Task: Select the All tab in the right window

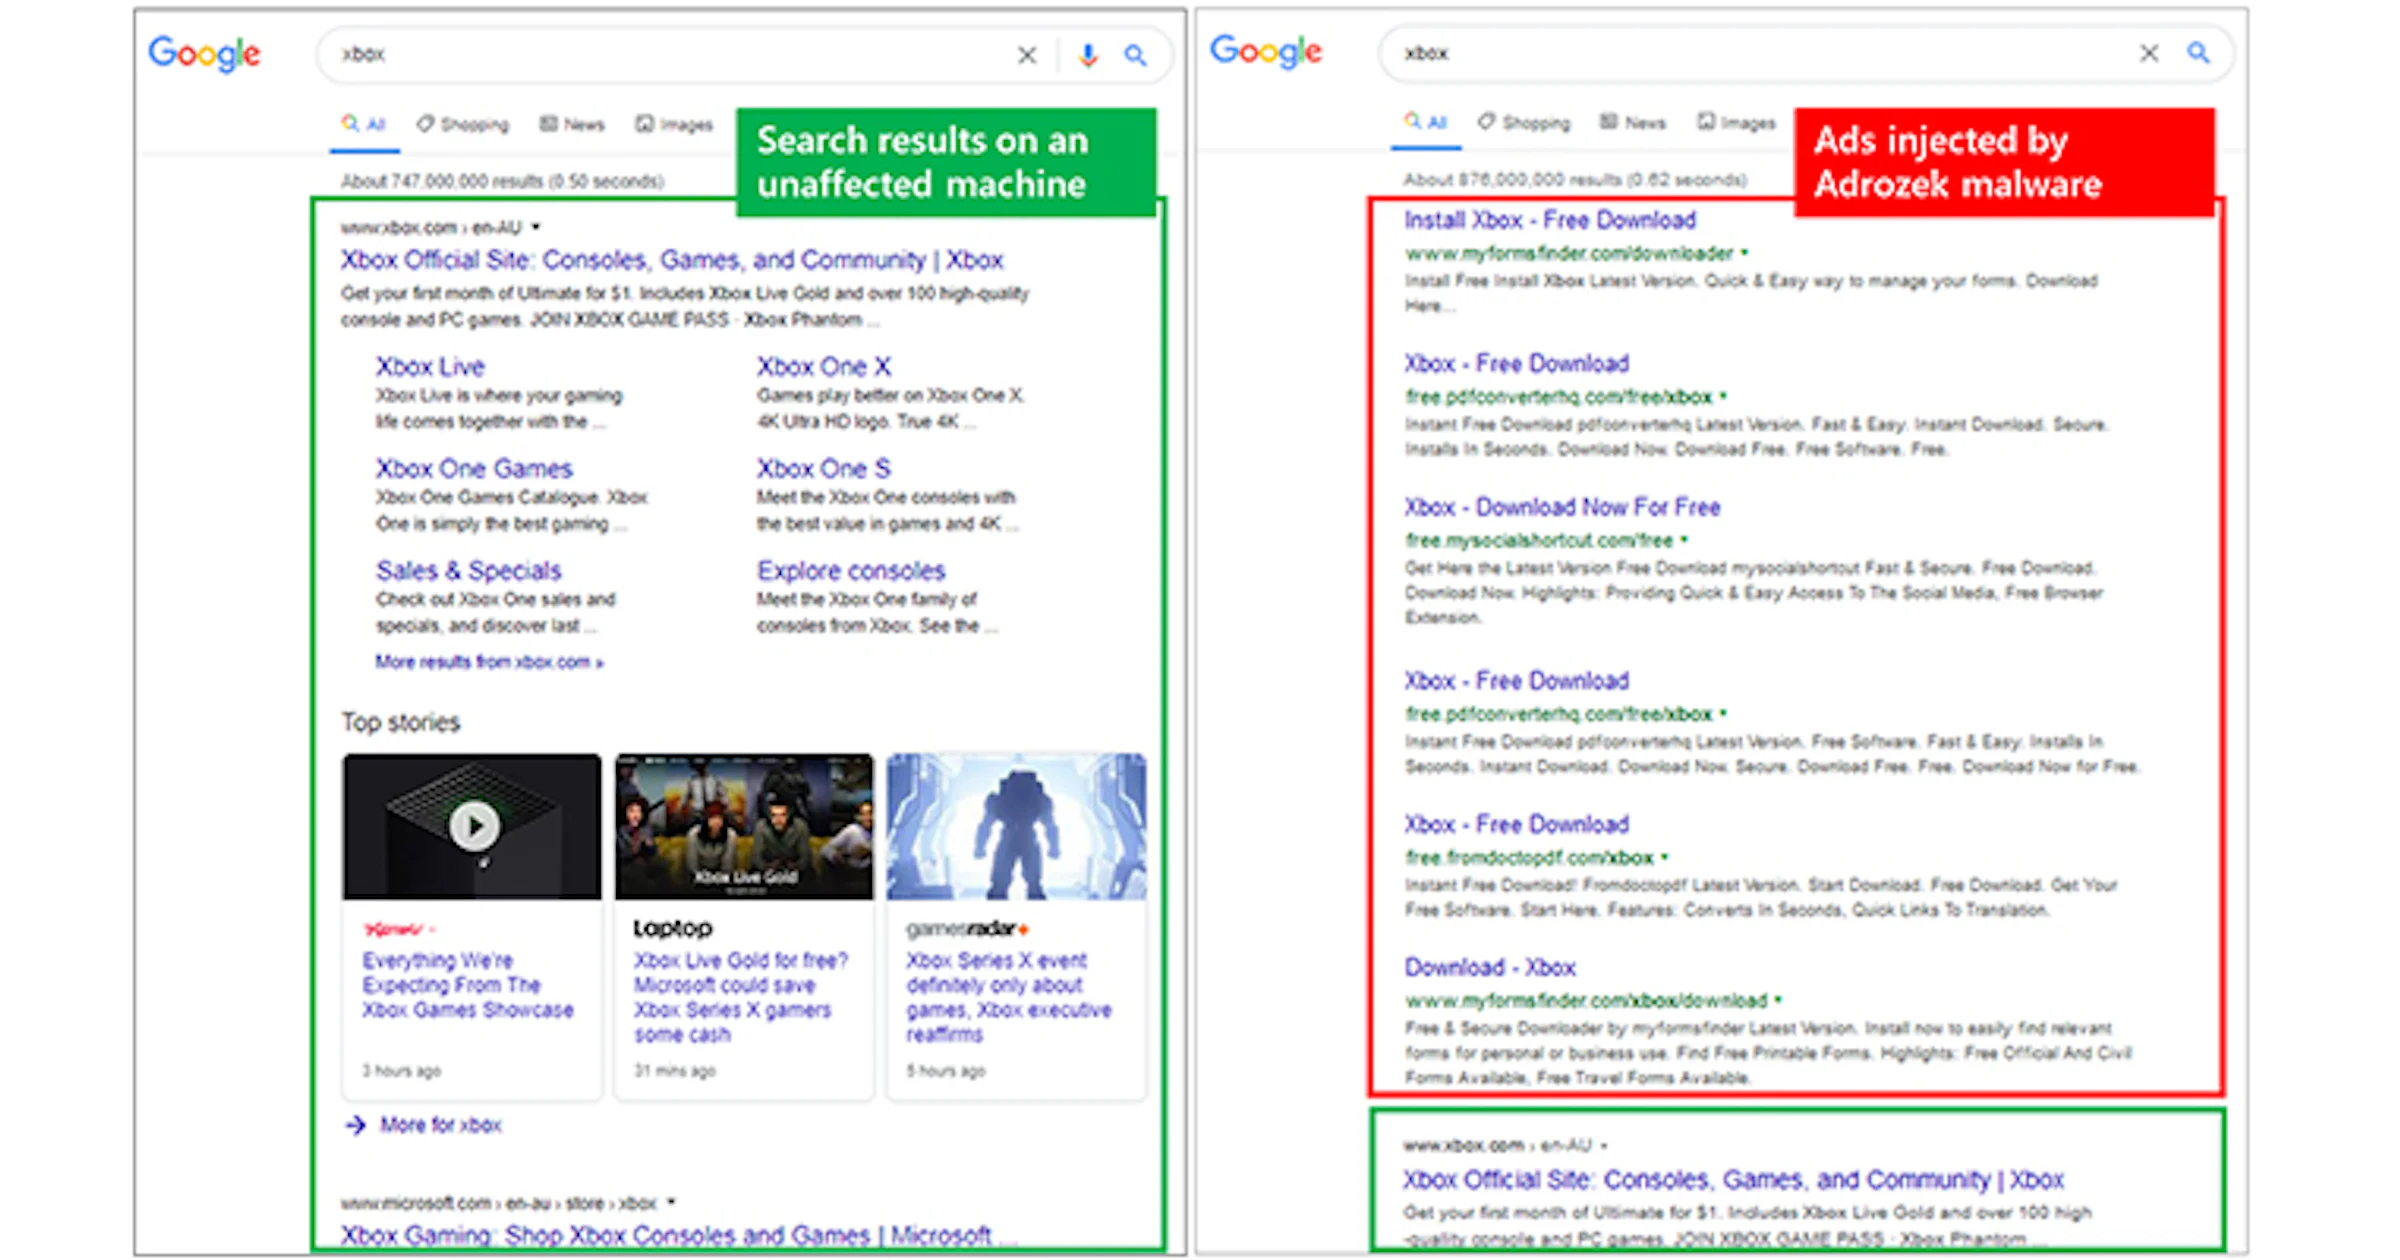Action: [1426, 123]
